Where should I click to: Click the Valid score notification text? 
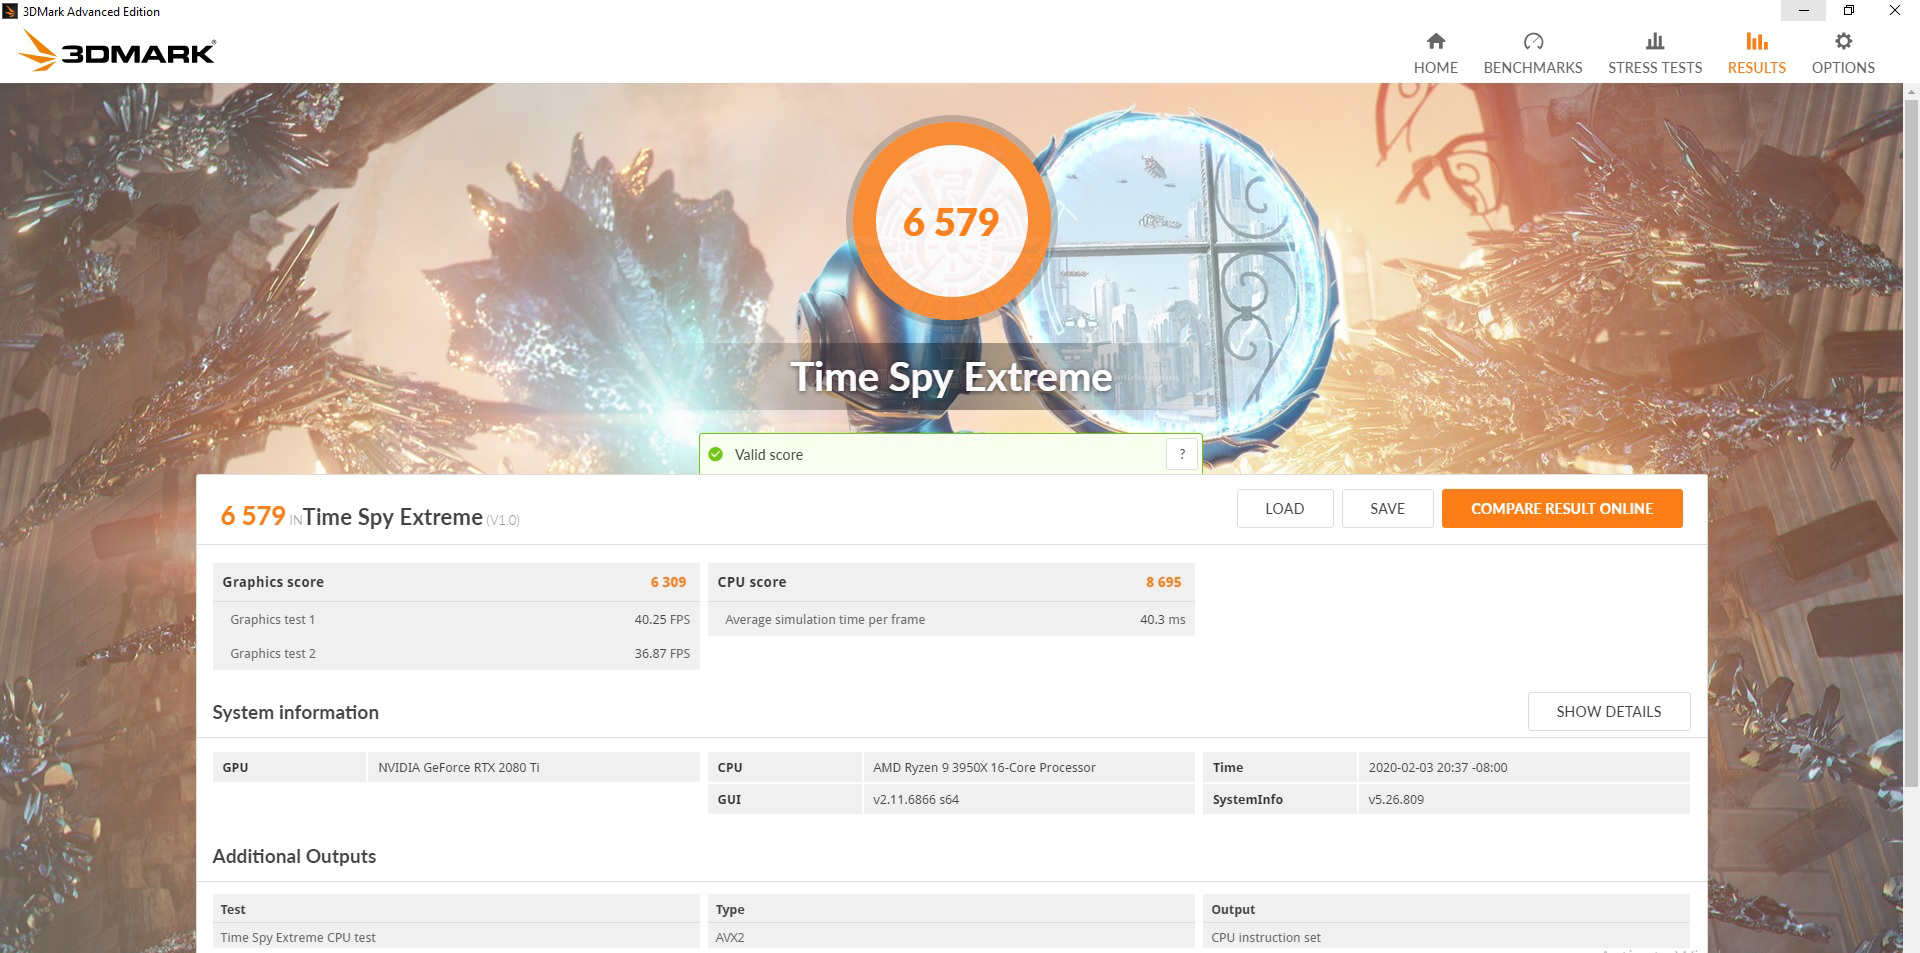768,454
